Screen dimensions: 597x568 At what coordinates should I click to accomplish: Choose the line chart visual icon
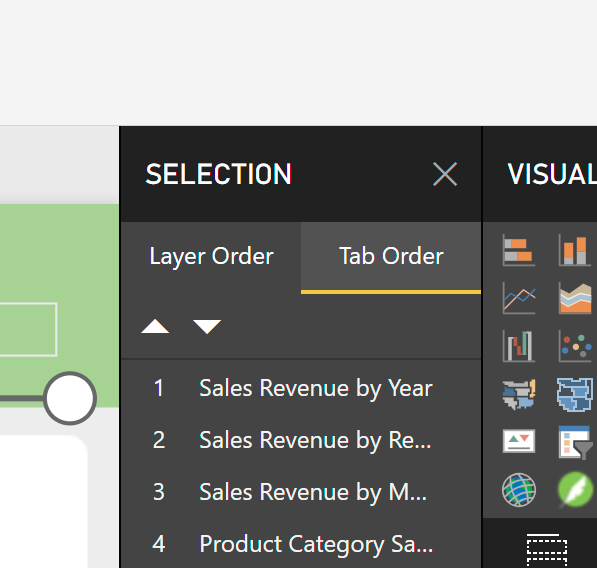point(519,298)
